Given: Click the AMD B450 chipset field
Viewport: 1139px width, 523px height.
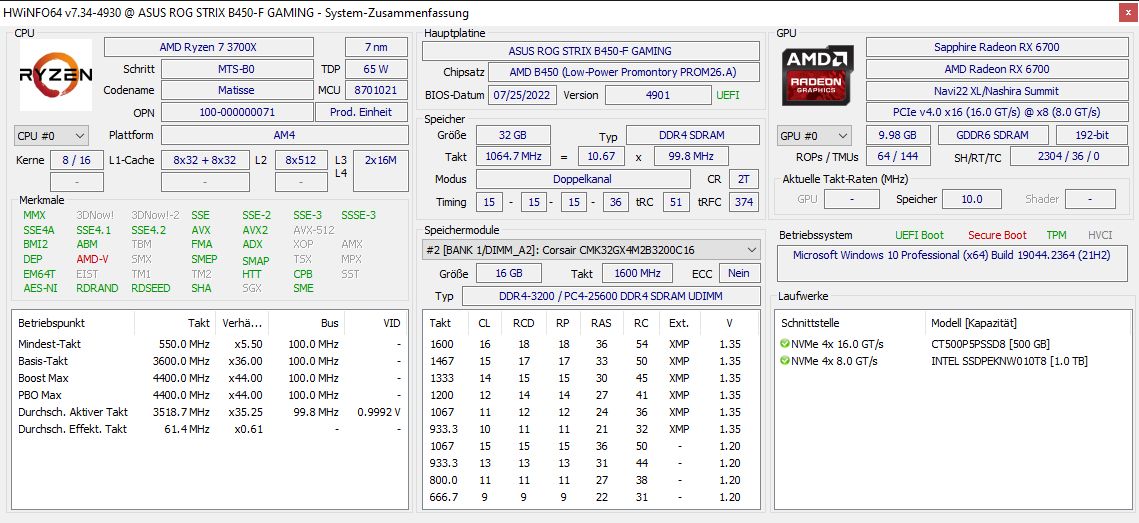Looking at the screenshot, I should point(623,73).
